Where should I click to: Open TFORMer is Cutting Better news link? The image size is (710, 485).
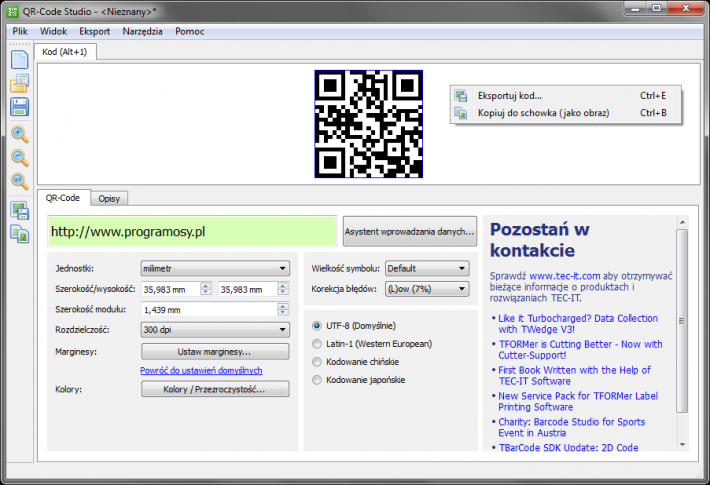tap(580, 350)
